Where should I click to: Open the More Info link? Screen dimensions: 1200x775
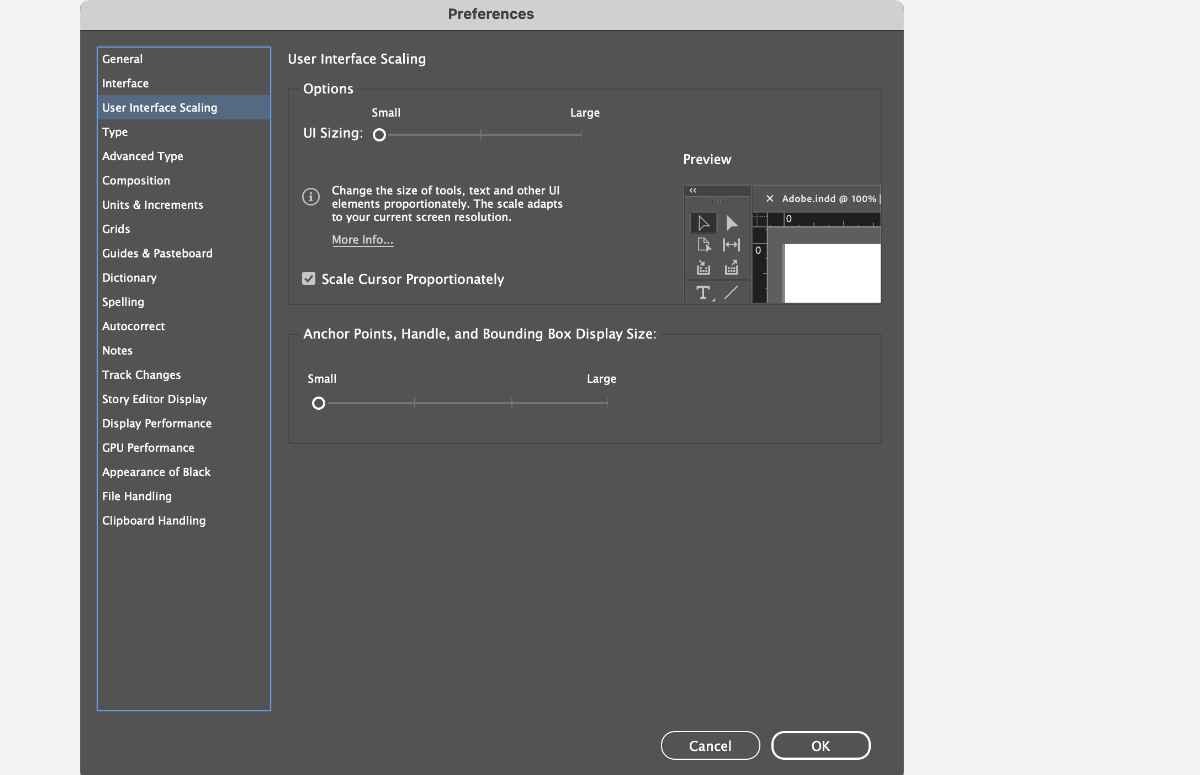[x=362, y=239]
